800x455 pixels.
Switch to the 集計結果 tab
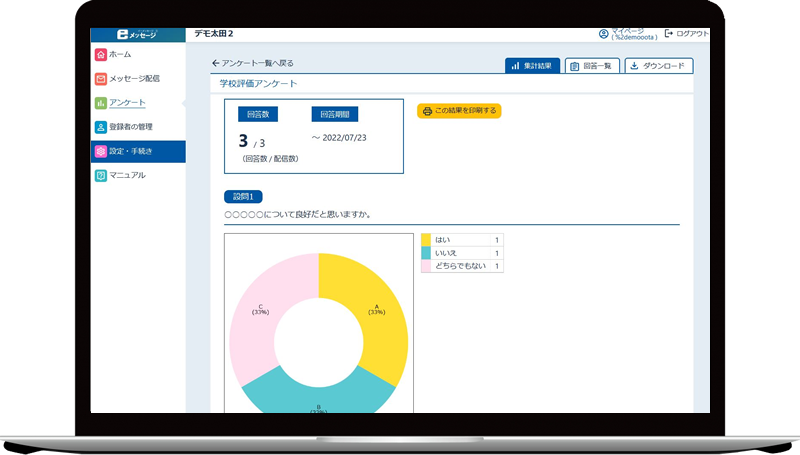(533, 66)
